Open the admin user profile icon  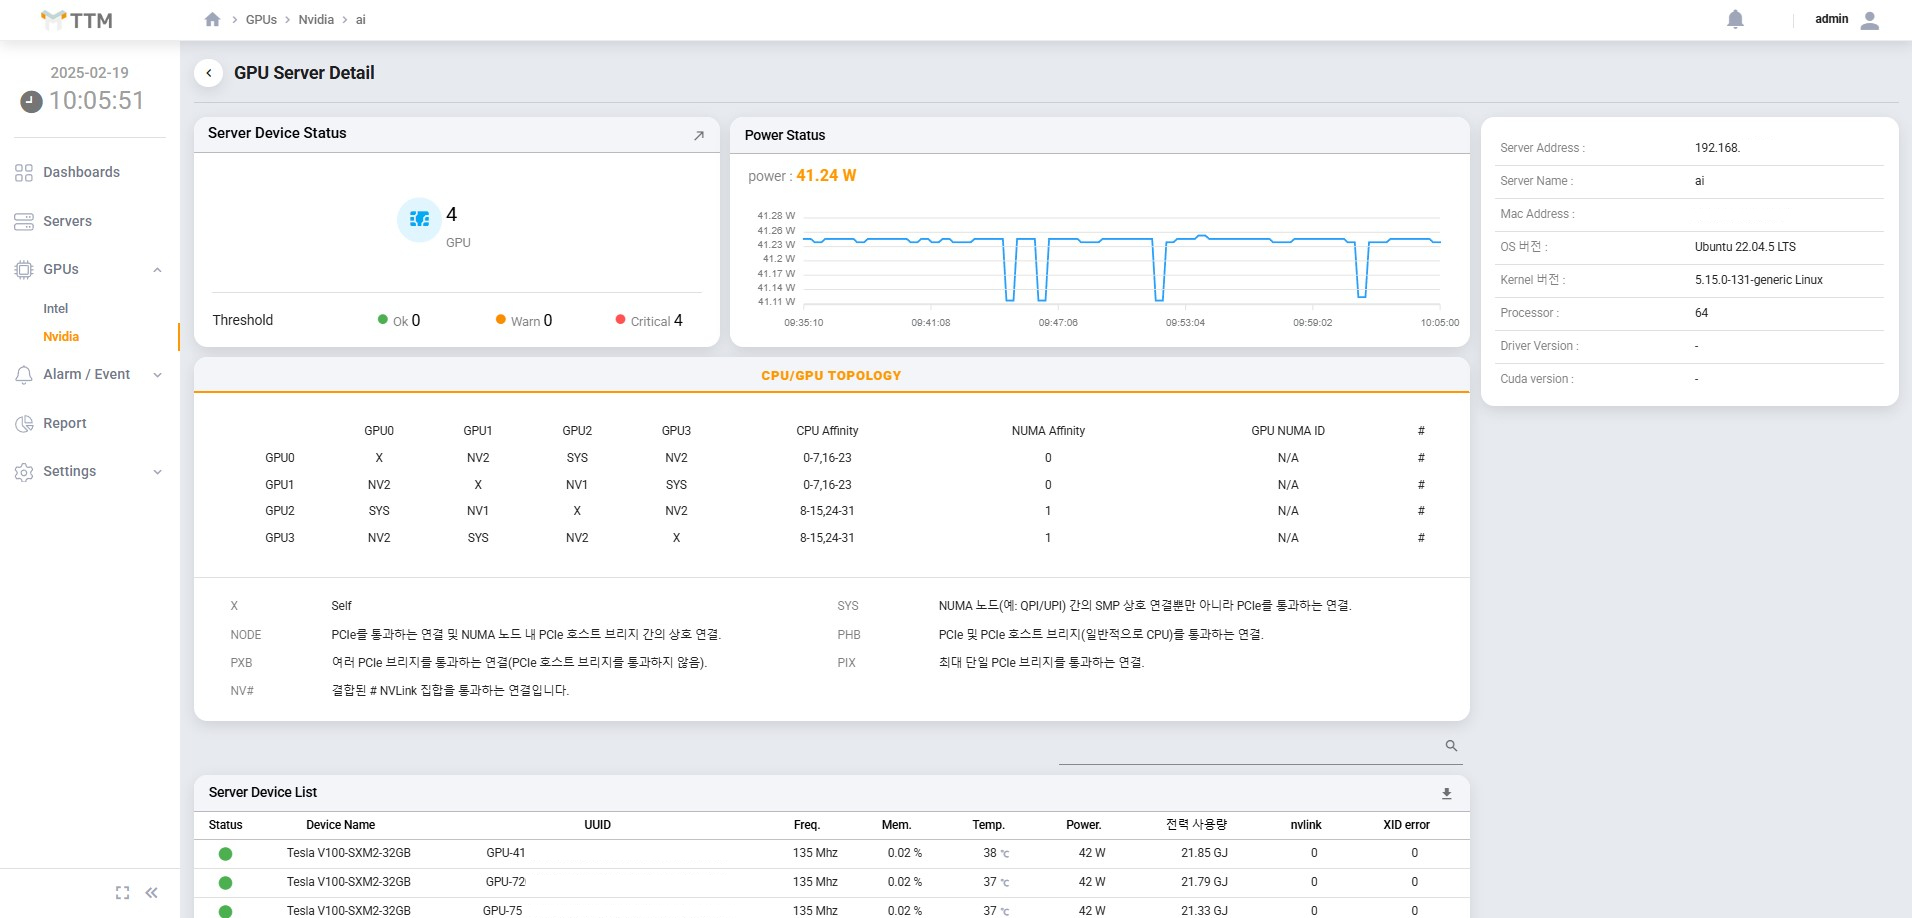point(1869,20)
